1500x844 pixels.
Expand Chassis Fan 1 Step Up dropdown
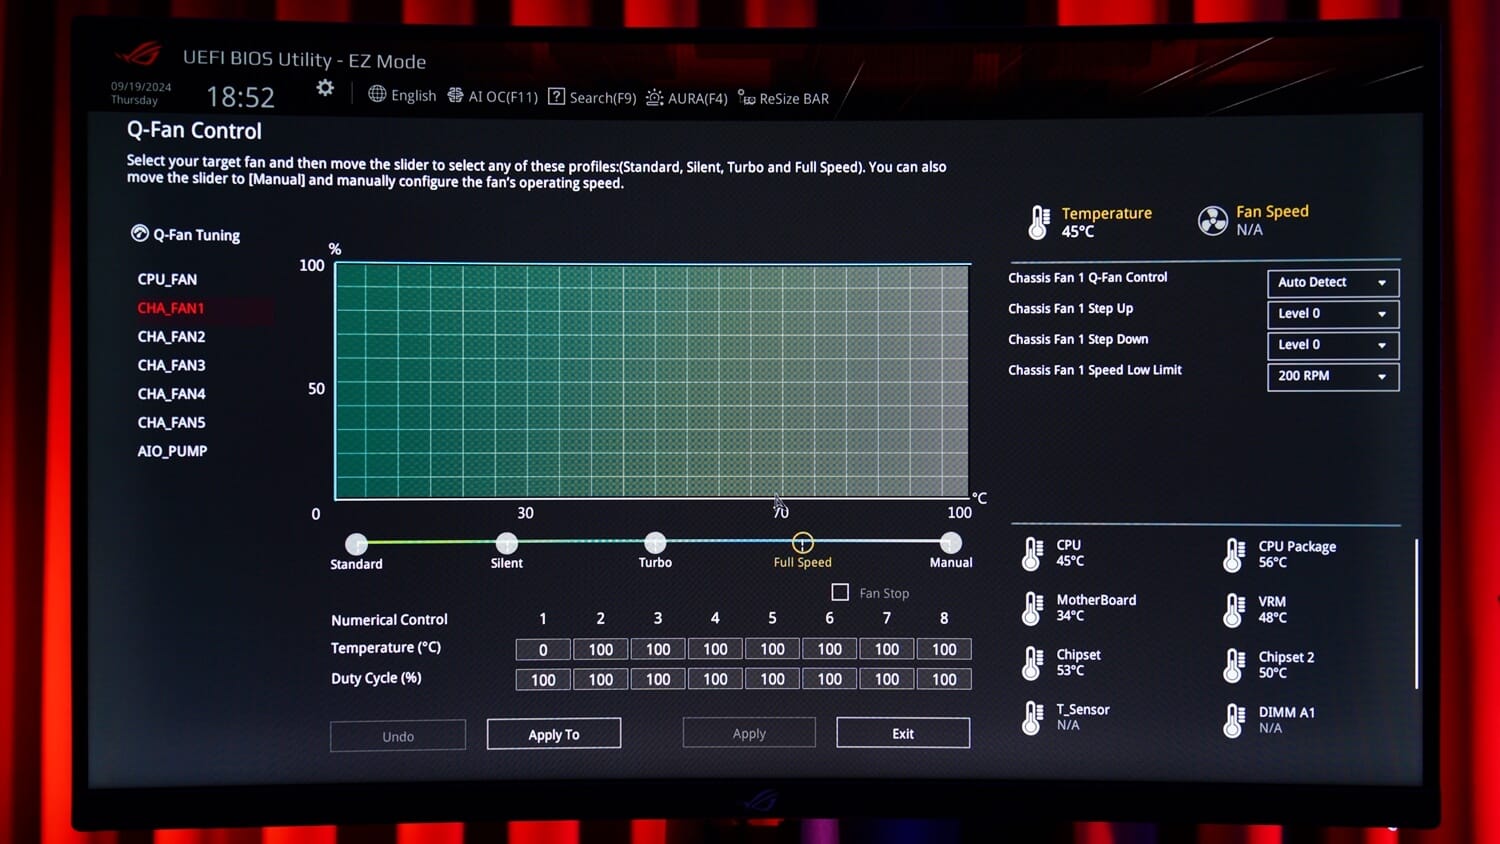[1332, 314]
